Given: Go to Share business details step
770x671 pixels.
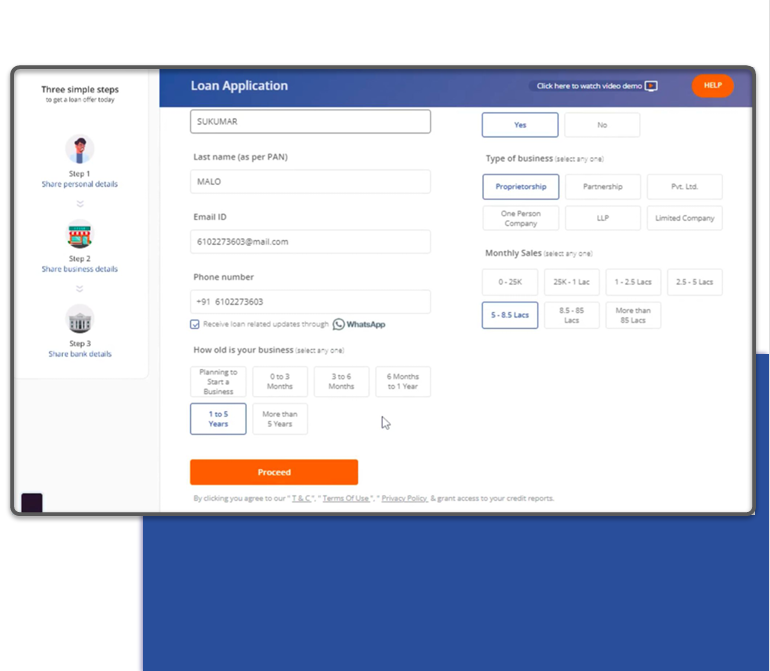Looking at the screenshot, I should coord(80,269).
